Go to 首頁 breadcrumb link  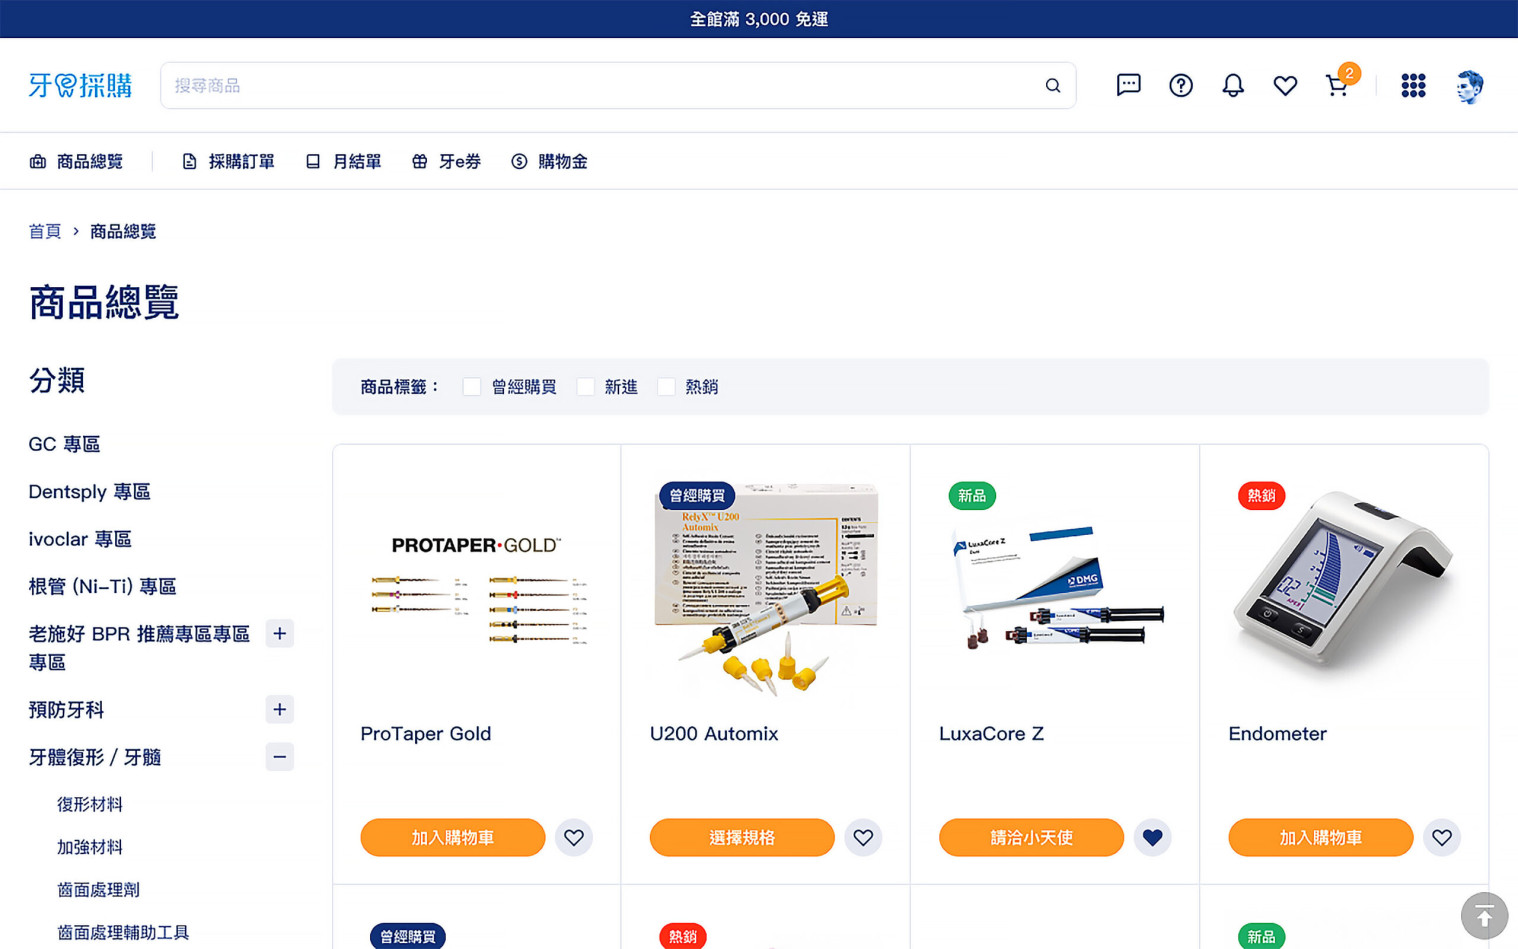pos(45,231)
